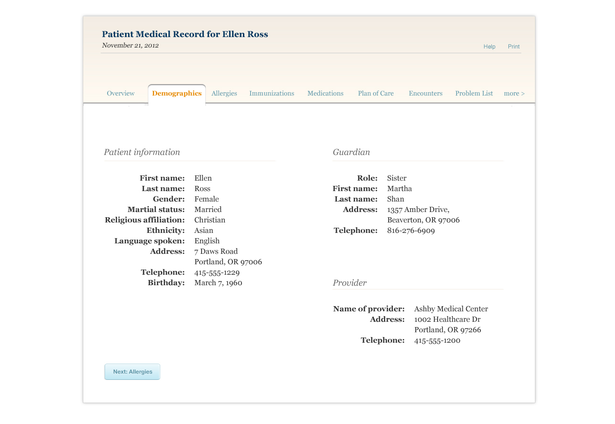This screenshot has width=615, height=424.
Task: Click the Ethnicity label
Action: 166,231
